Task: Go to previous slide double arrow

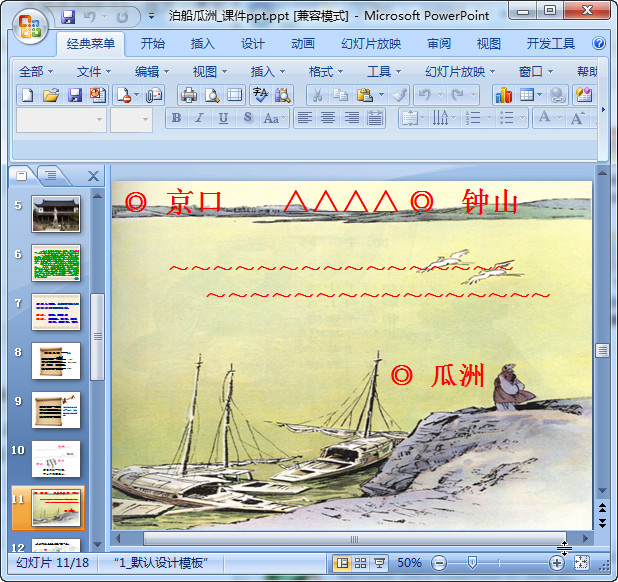Action: click(602, 508)
